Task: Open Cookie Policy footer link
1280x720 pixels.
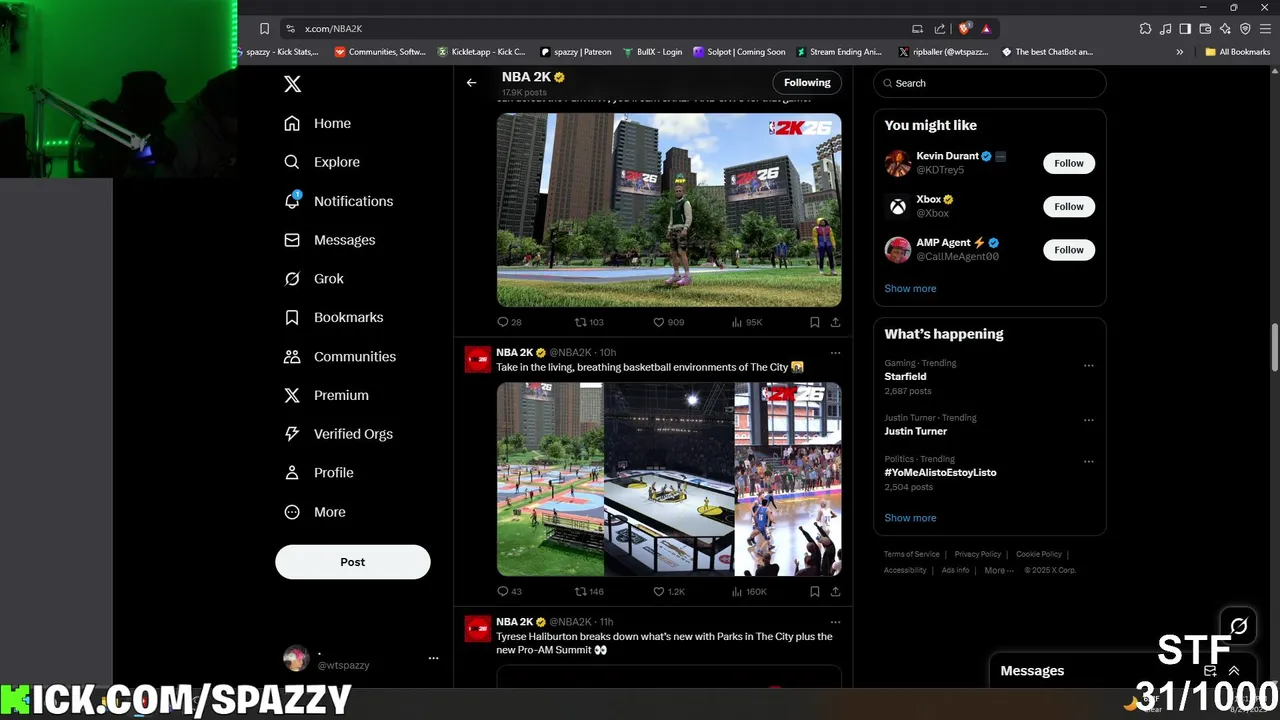Action: [1039, 554]
